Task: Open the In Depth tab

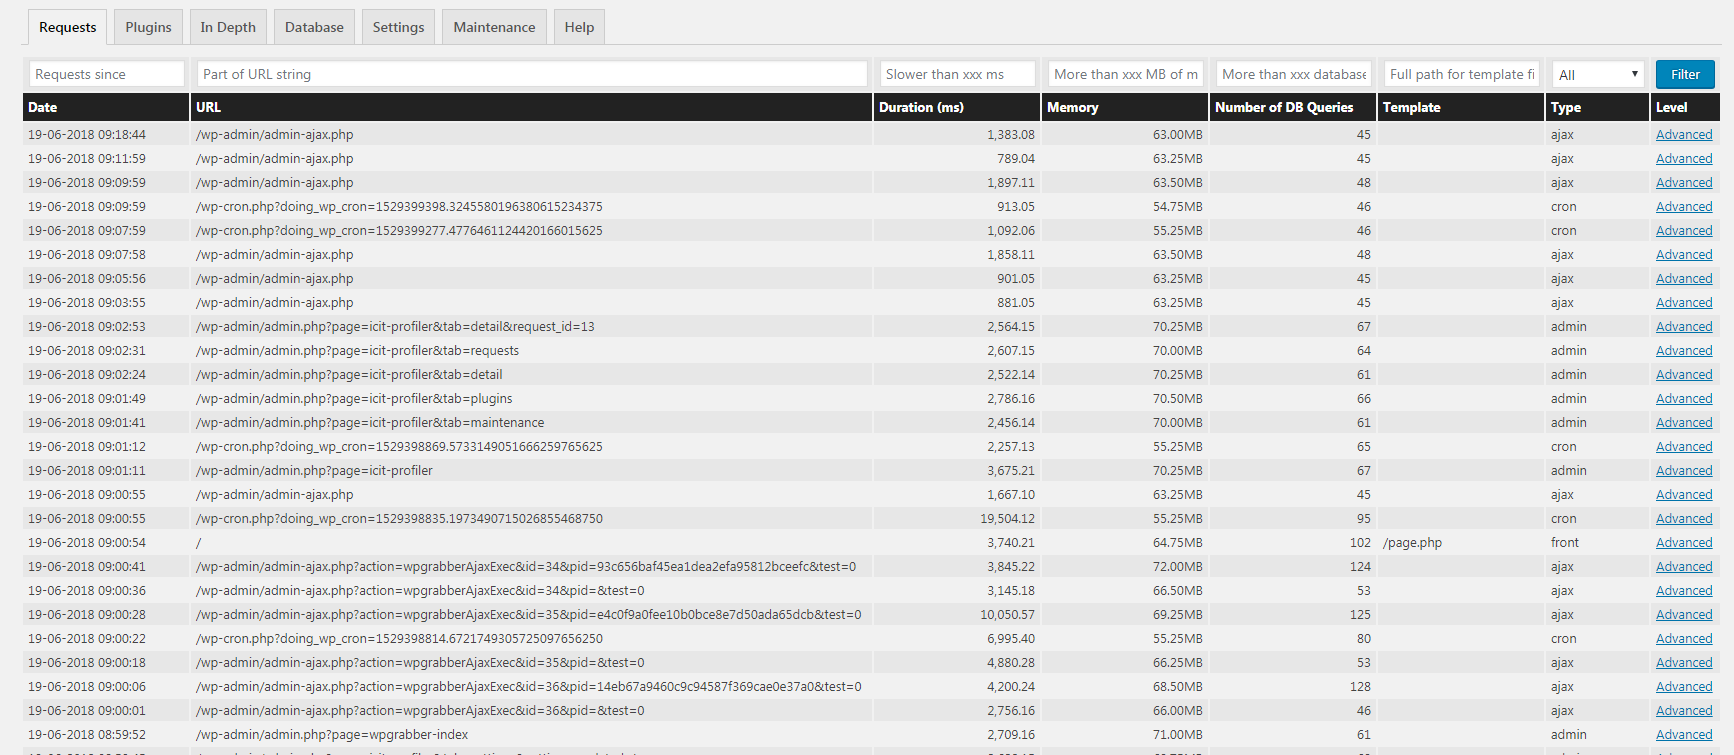Action: [x=228, y=27]
